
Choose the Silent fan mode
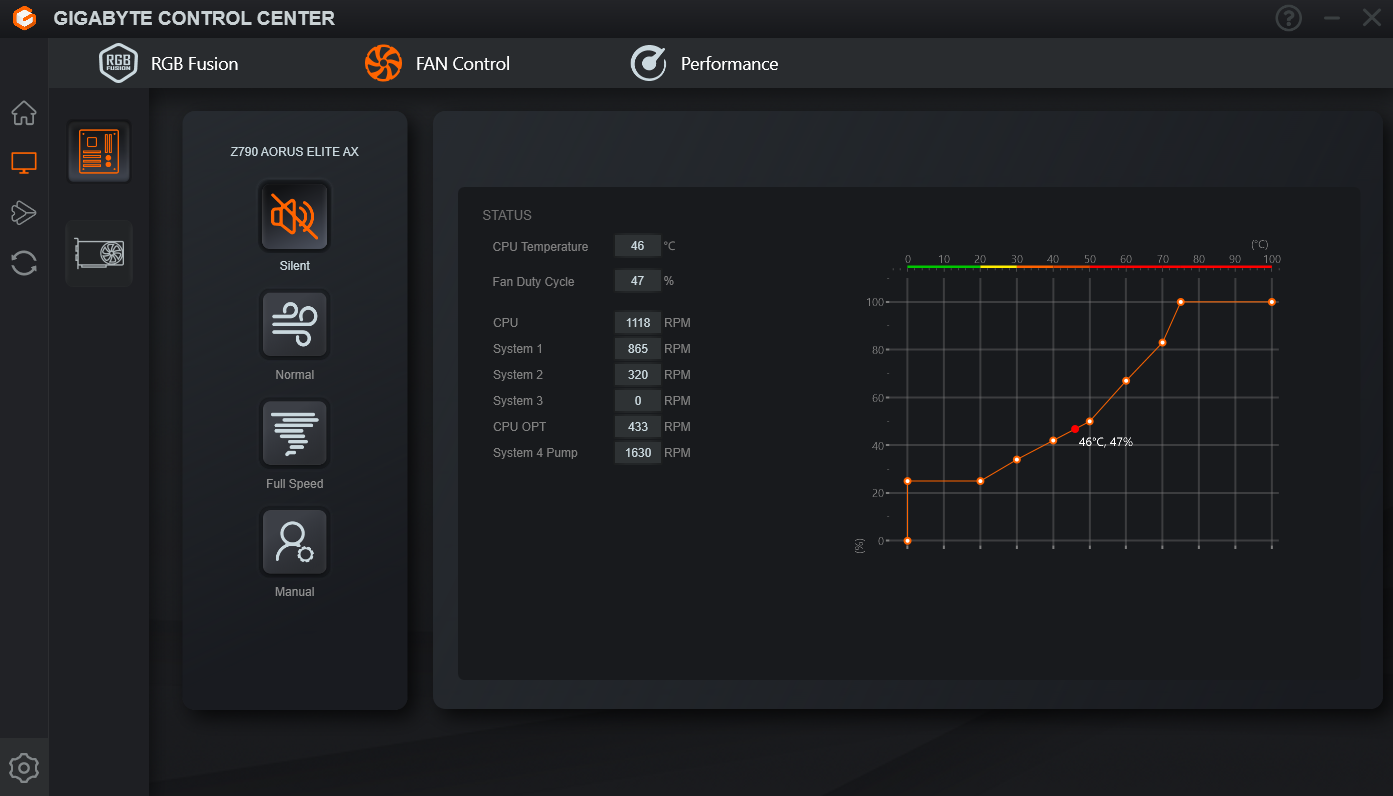(x=294, y=216)
